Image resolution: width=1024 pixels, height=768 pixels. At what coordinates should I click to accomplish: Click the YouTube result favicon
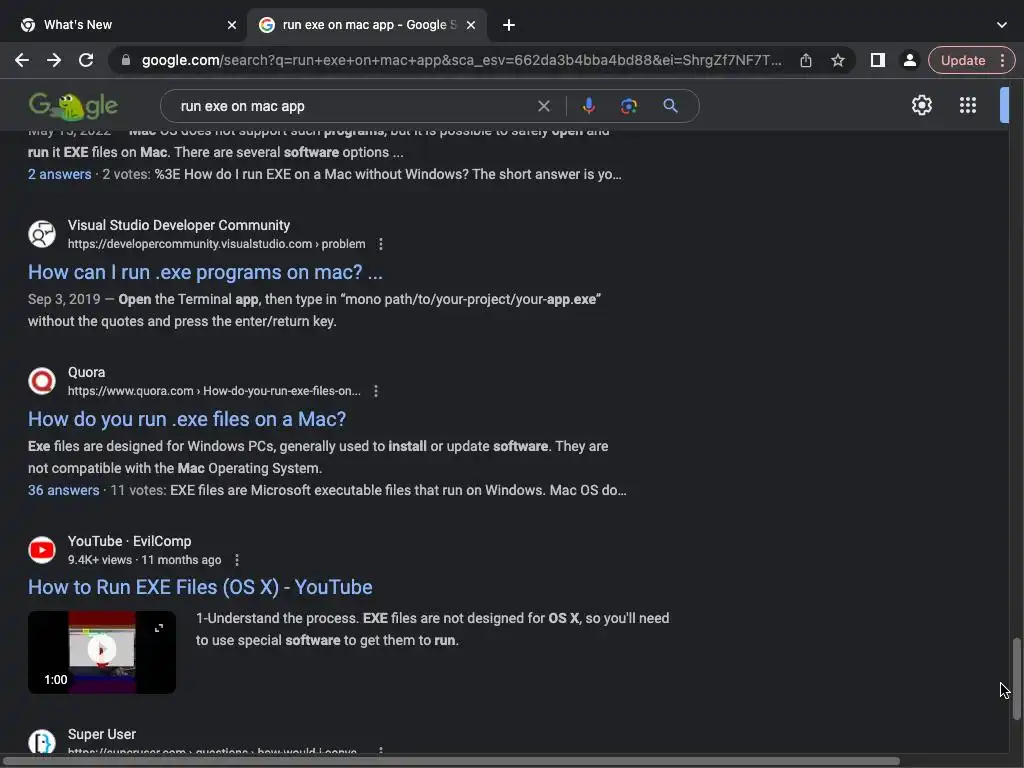pos(42,550)
